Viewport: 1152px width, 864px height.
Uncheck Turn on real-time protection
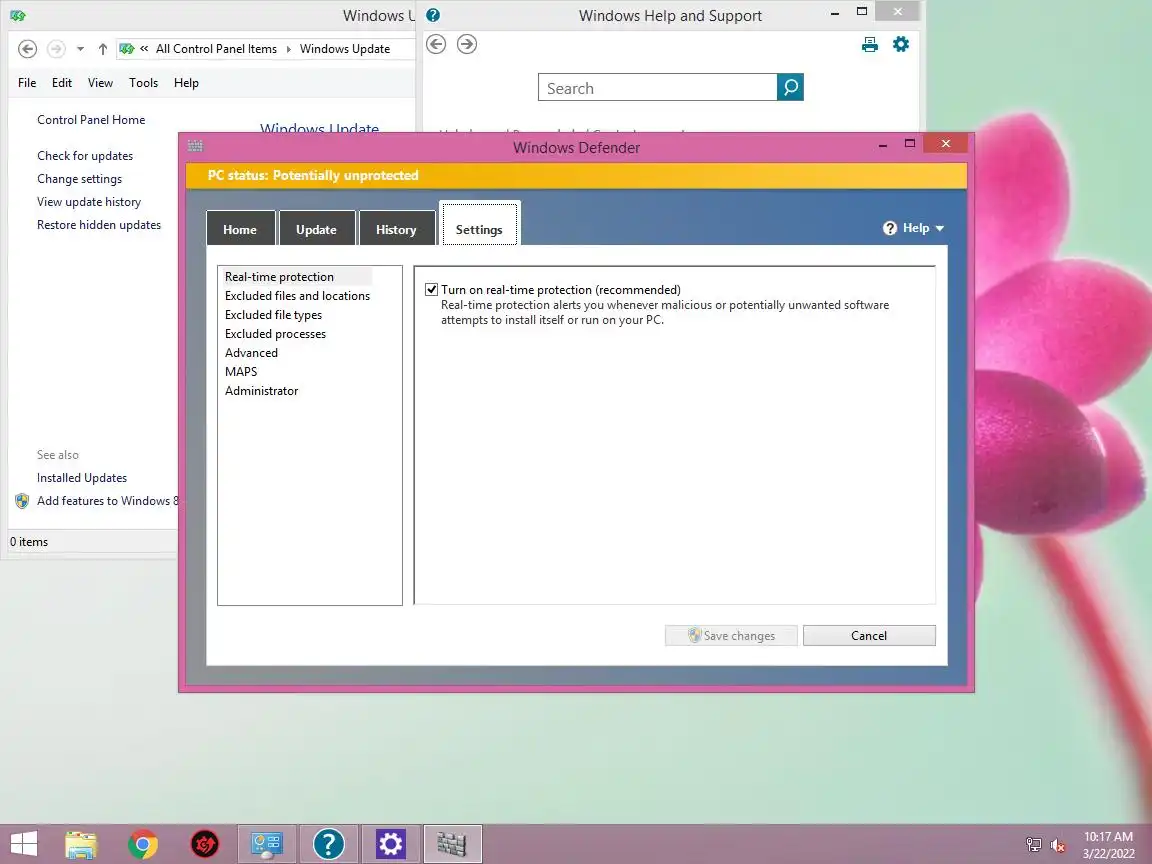(431, 289)
